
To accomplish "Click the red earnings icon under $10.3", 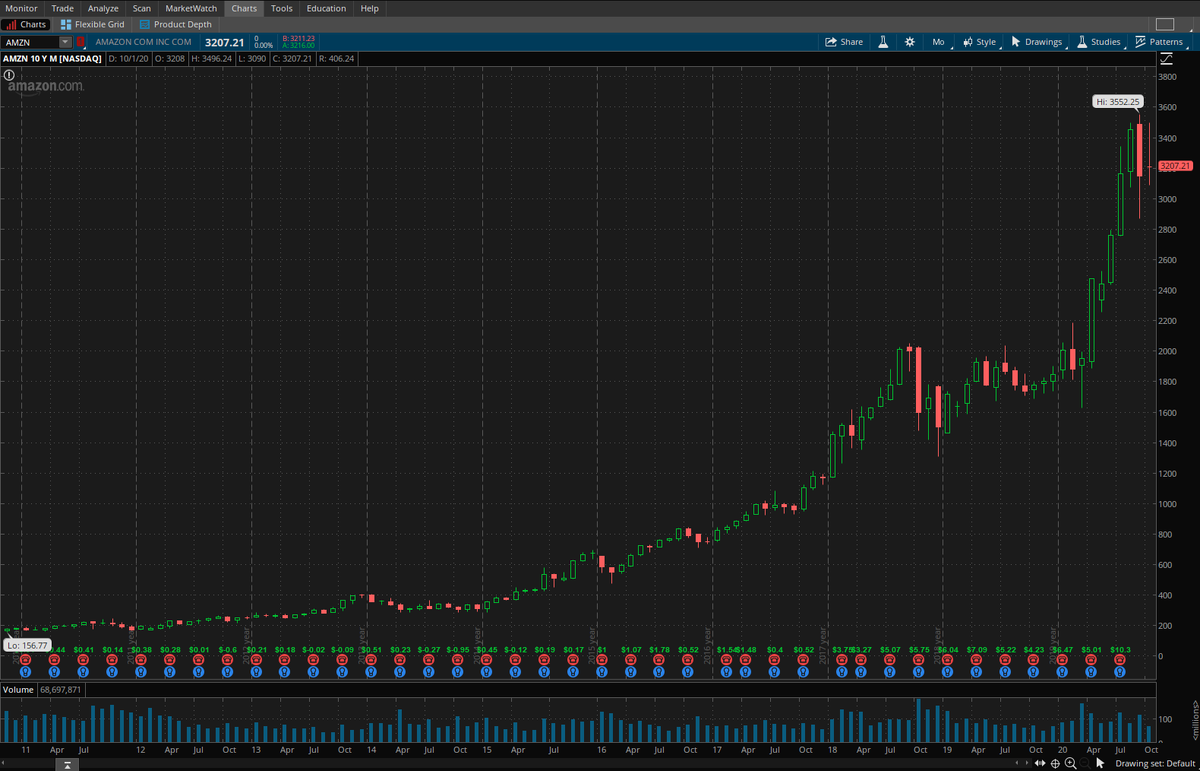I will pyautogui.click(x=1120, y=660).
